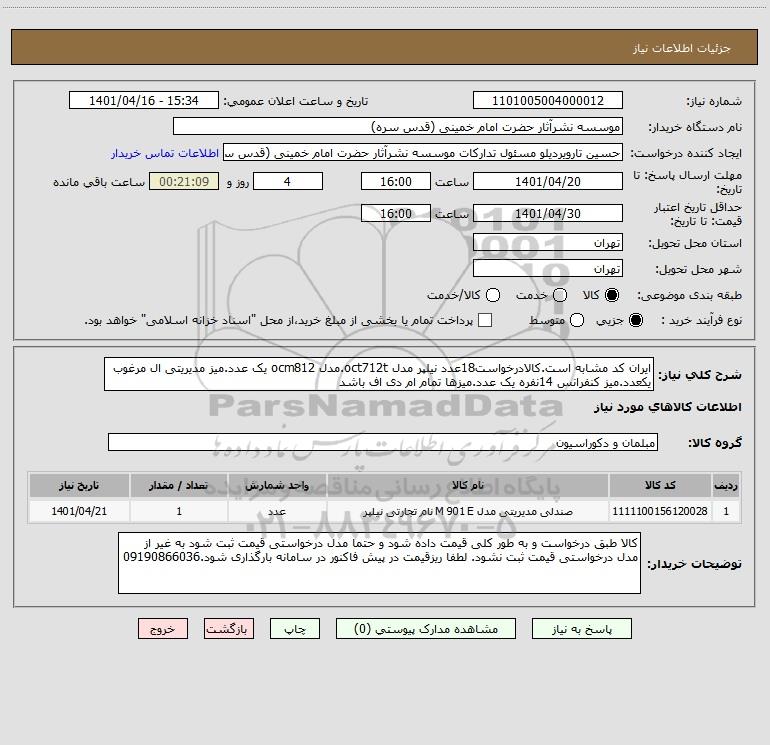Click the remaining time 00:21:09 field
Image resolution: width=770 pixels, height=745 pixels.
coord(184,181)
